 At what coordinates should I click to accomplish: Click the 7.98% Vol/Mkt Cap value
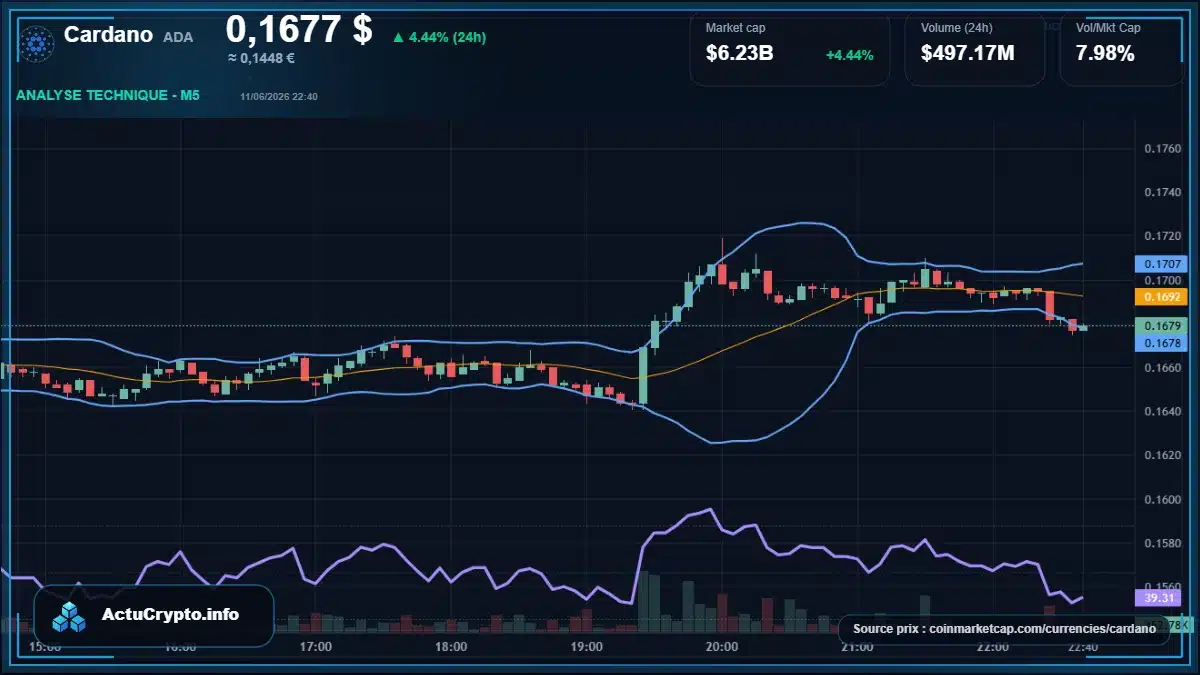point(1105,53)
